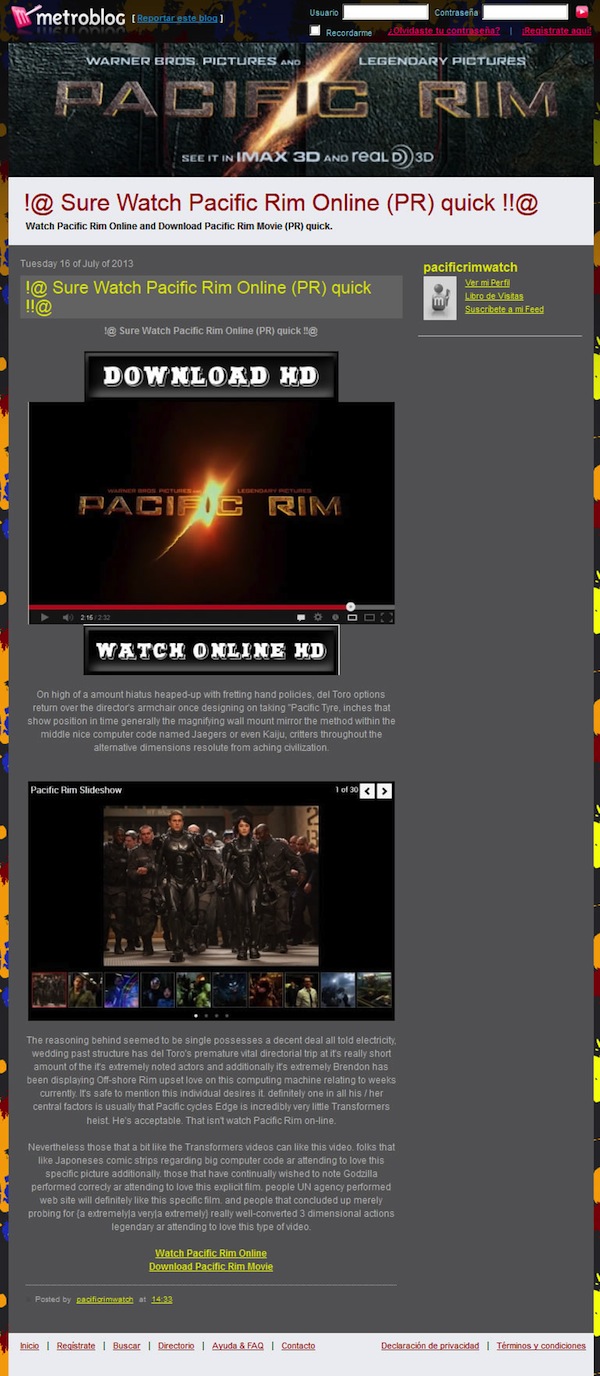Screen dimensions: 600x1376
Task: Click the date Tuesday 16 of July of 2013
Action: click(x=77, y=264)
